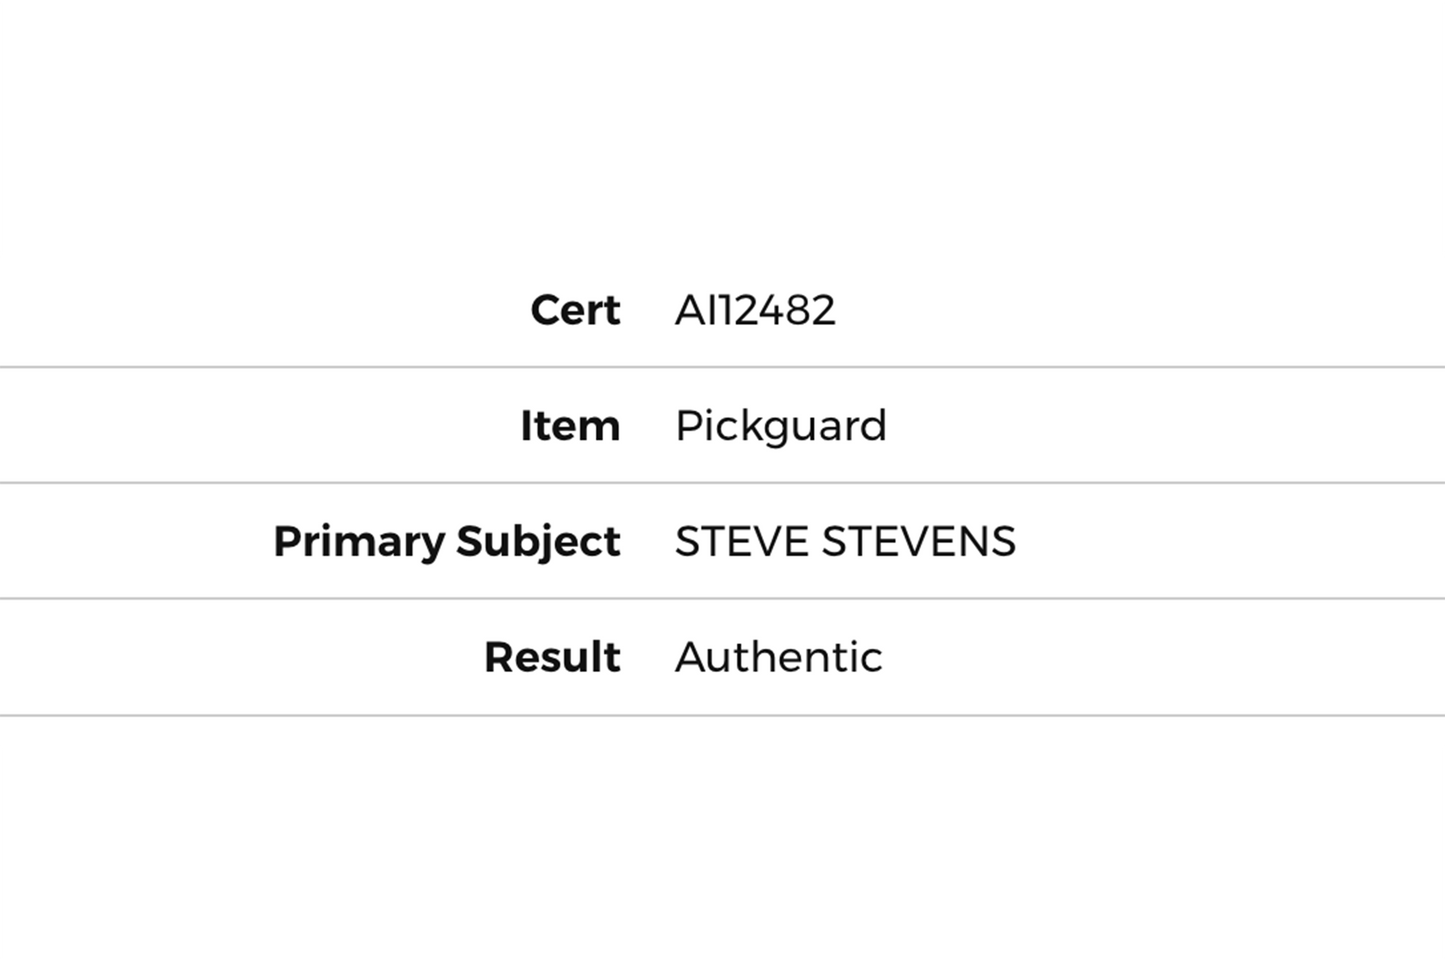Viewport: 1445px width, 961px height.
Task: Click the word Primary in the label
Action: click(x=359, y=542)
